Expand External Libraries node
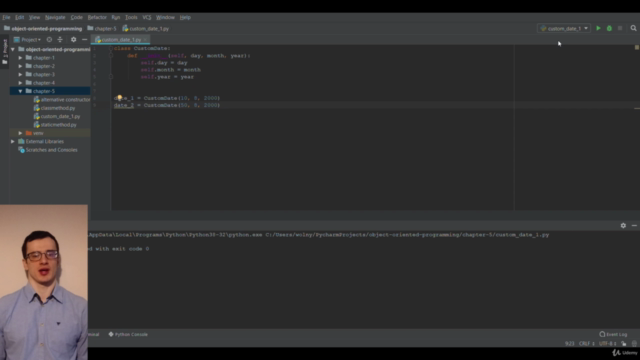This screenshot has width=640, height=360. click(13, 141)
